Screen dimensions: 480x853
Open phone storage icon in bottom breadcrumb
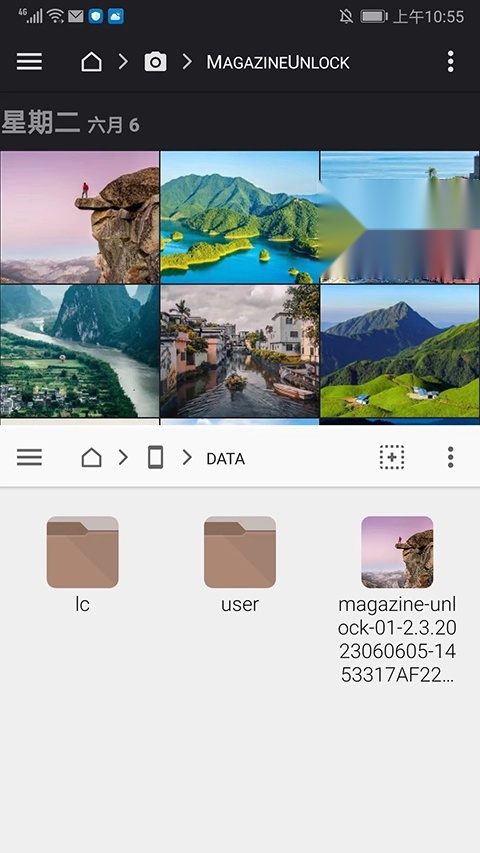(155, 458)
